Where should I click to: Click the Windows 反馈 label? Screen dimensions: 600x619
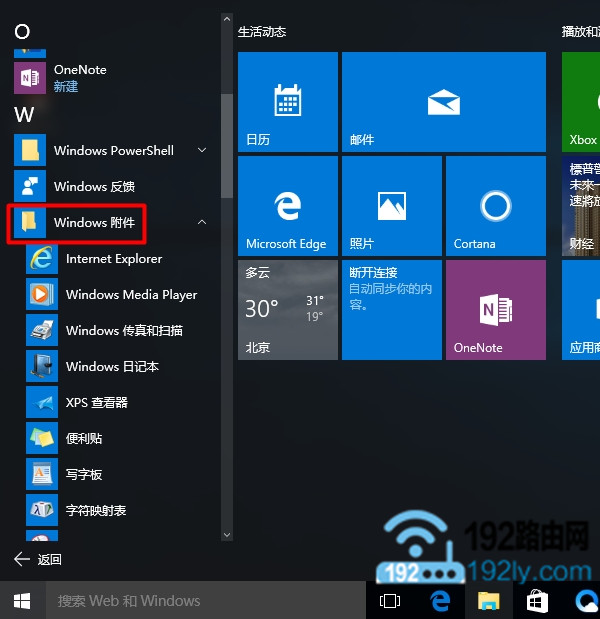[94, 186]
